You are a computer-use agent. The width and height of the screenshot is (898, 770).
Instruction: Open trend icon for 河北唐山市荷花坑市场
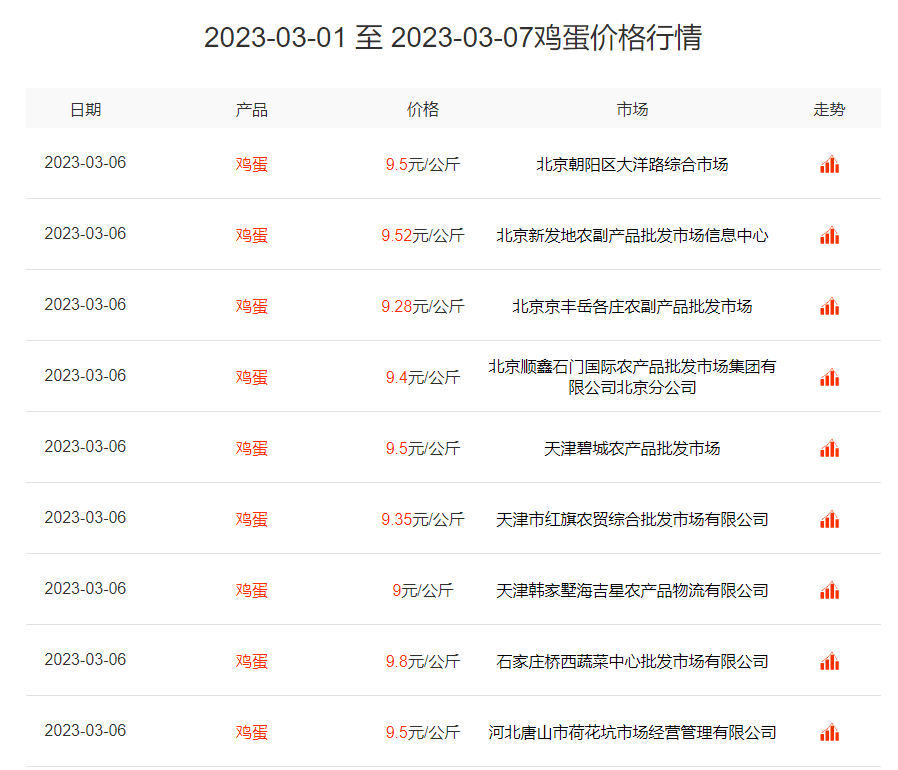tap(829, 733)
